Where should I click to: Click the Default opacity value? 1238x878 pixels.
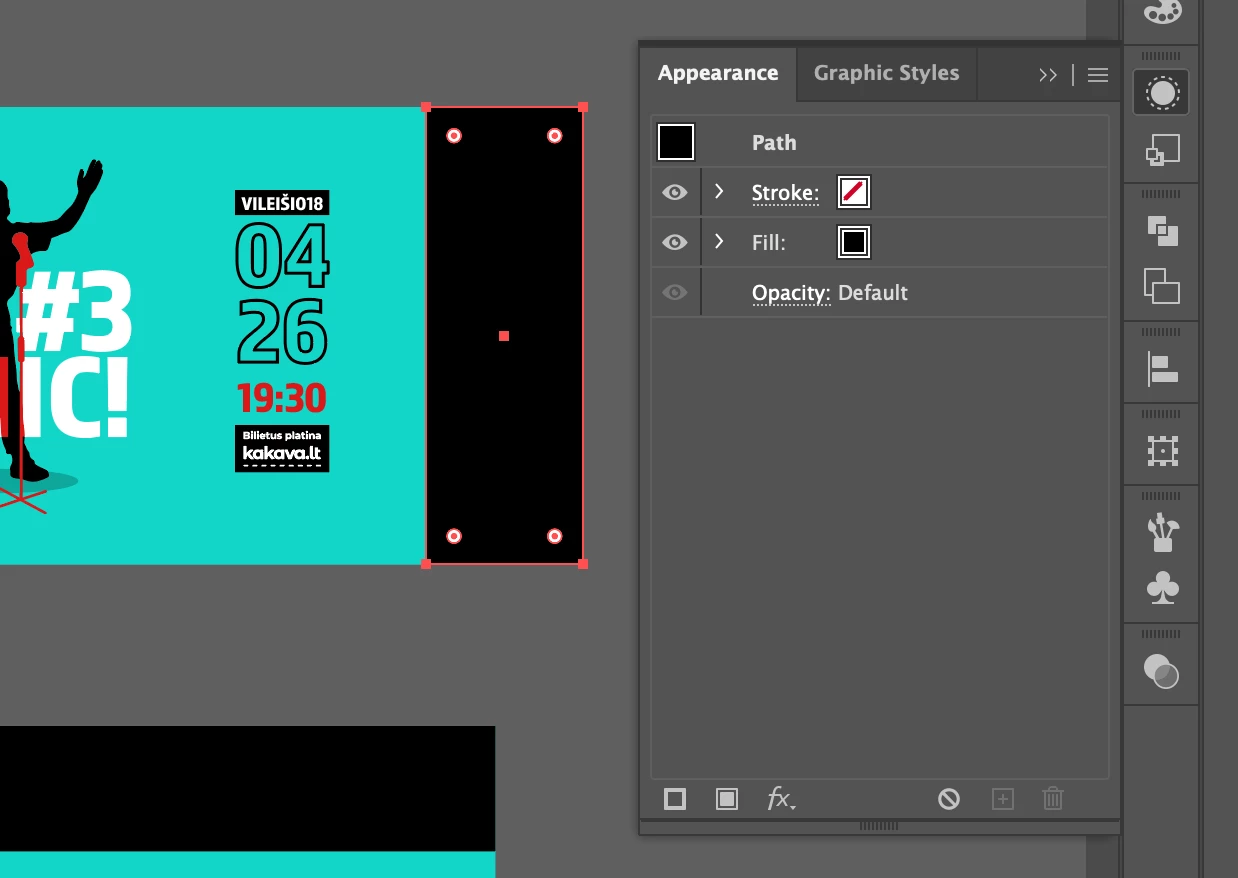coord(873,293)
